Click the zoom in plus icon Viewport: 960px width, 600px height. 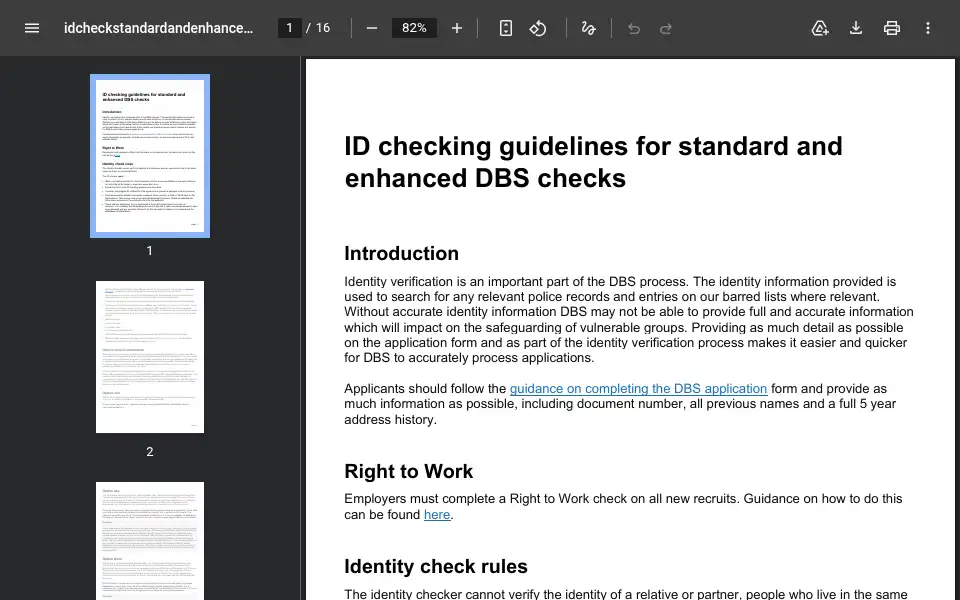(x=457, y=28)
